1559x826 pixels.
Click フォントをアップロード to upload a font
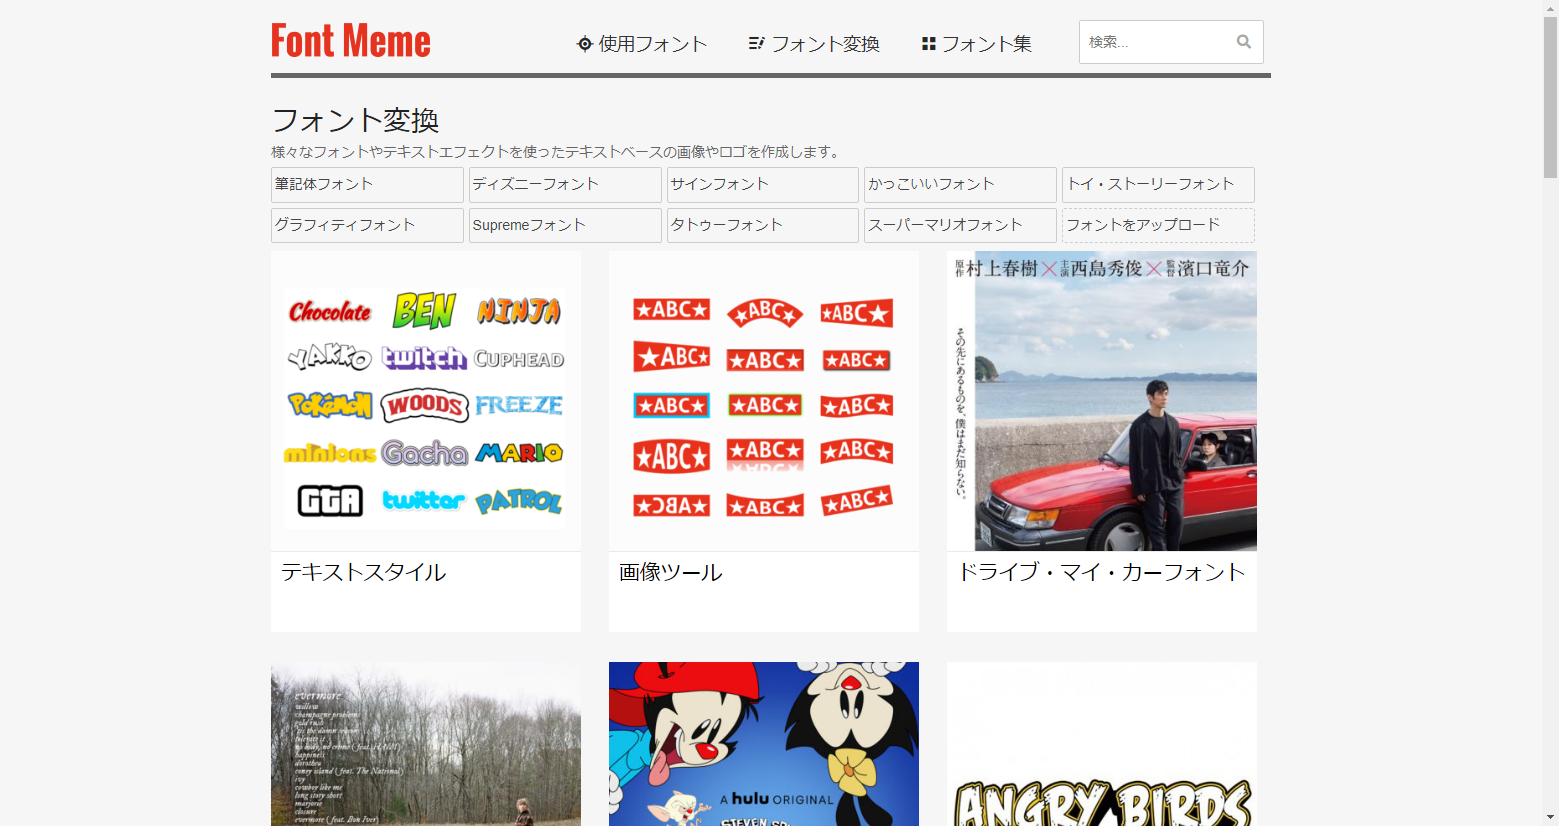(1157, 225)
